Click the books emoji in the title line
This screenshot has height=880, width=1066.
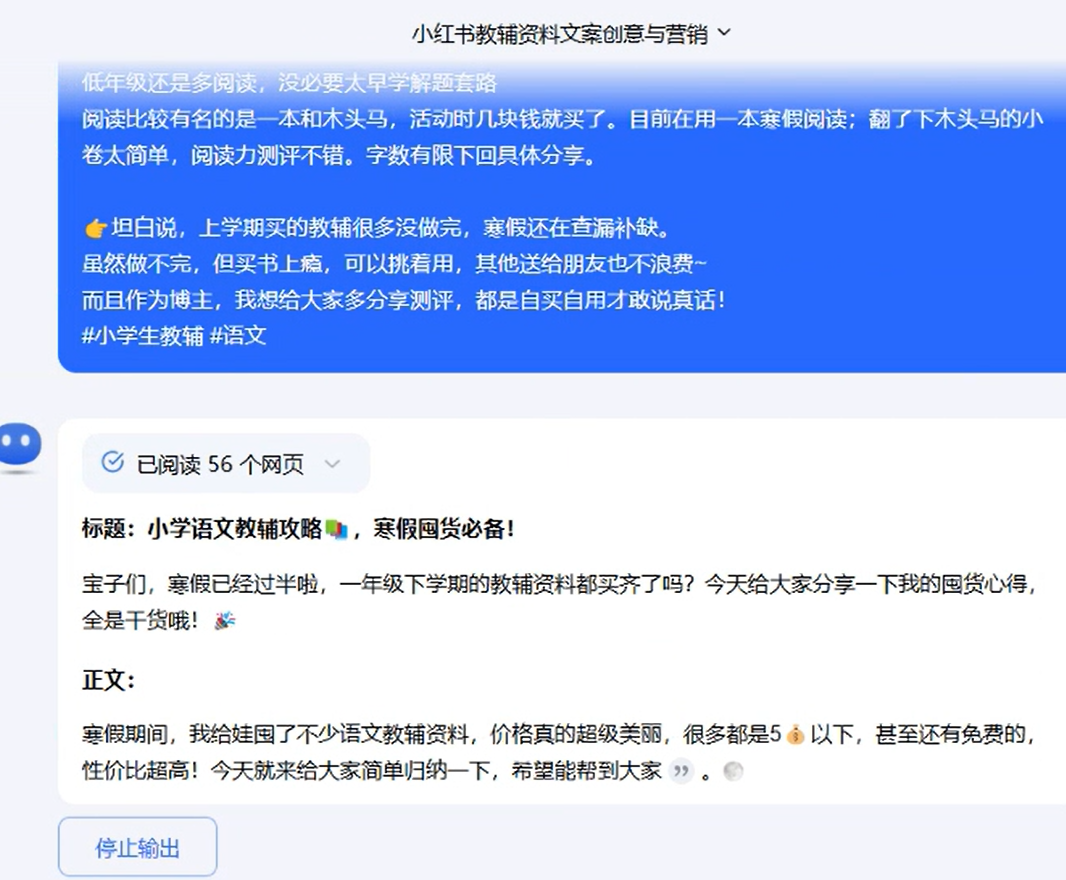[x=337, y=529]
